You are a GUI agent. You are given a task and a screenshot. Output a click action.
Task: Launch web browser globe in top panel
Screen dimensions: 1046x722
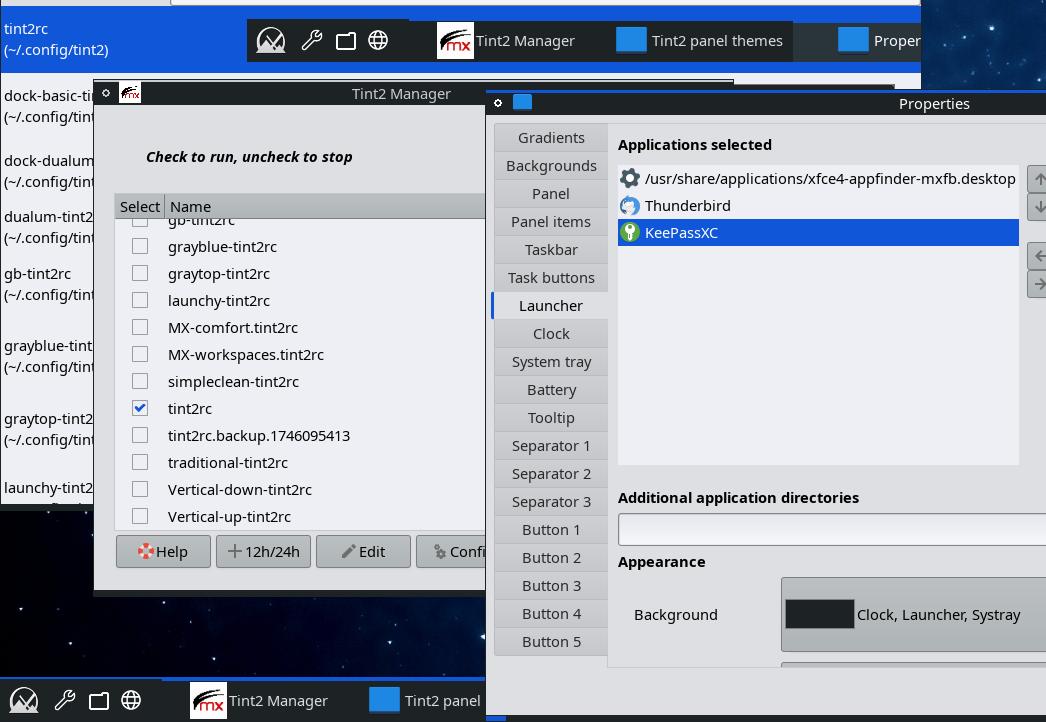[378, 41]
